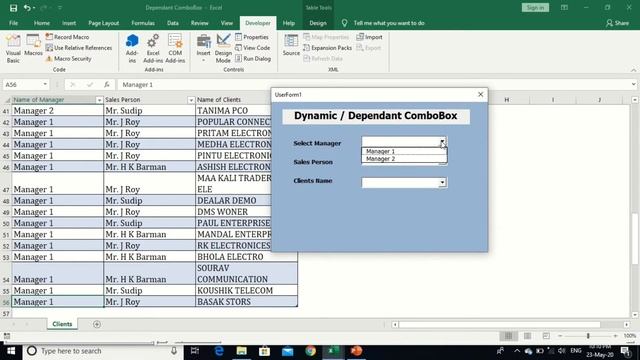Add a new sheet with plus icon
This screenshot has width=640, height=360.
coord(97,324)
